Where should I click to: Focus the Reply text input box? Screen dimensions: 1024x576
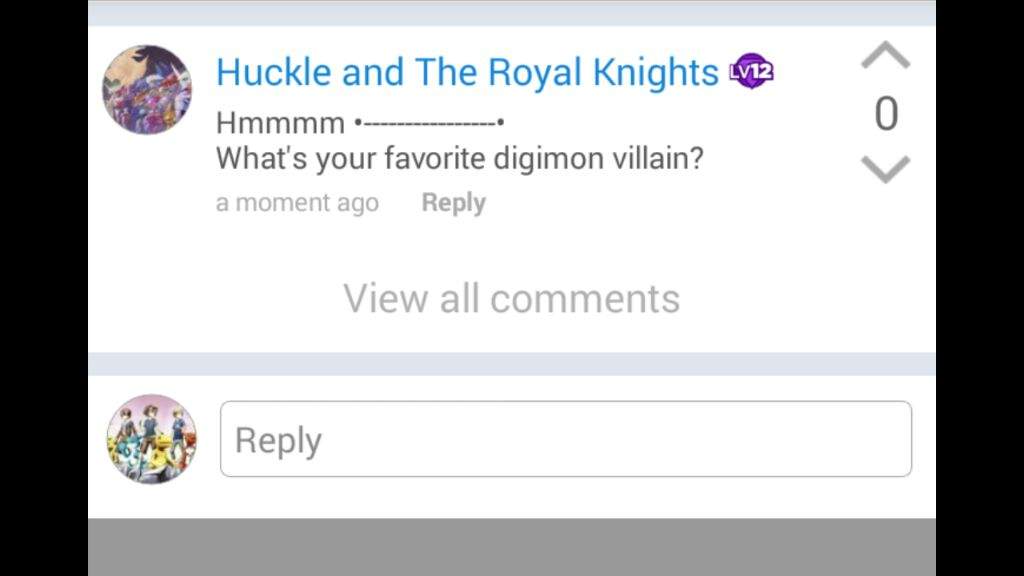(566, 439)
